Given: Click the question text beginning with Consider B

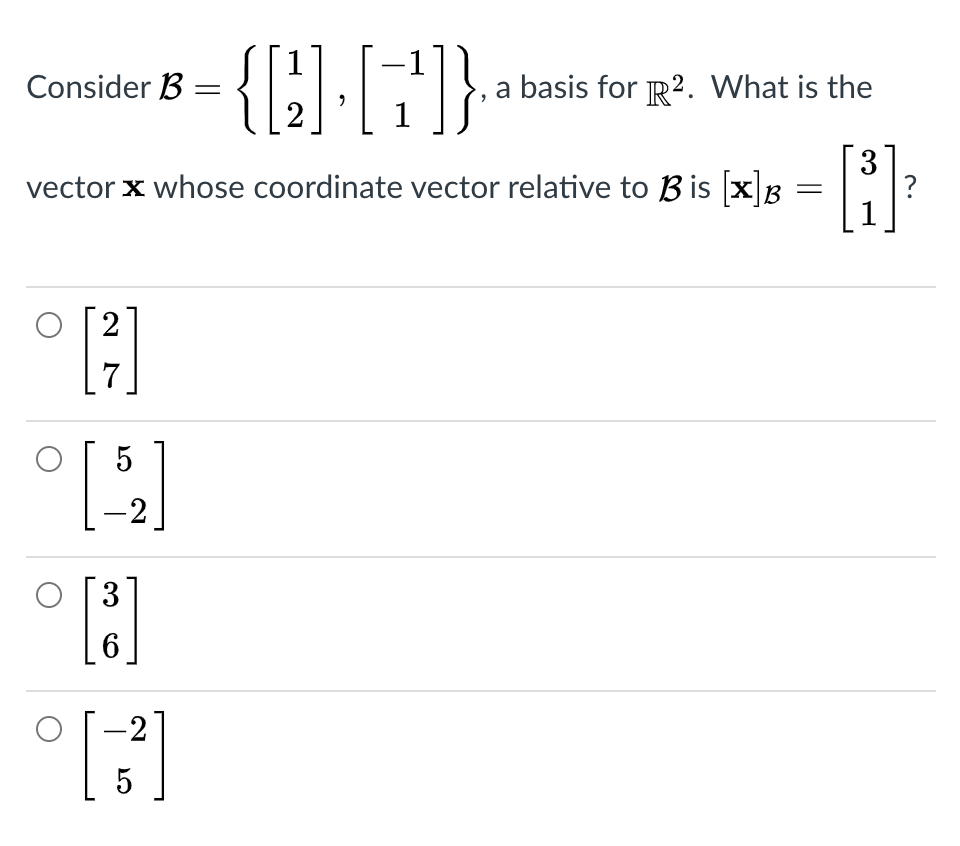Looking at the screenshot, I should tap(100, 88).
